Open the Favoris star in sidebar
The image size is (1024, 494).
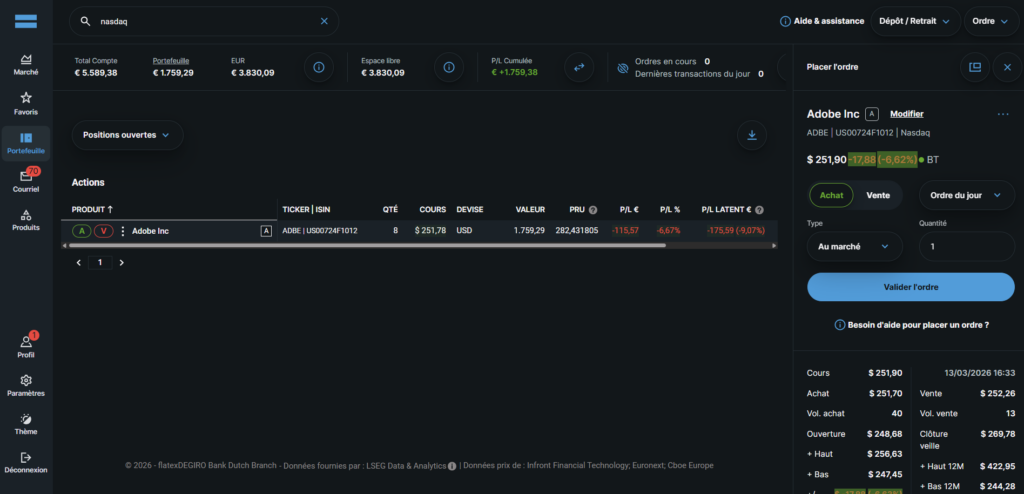(26, 103)
